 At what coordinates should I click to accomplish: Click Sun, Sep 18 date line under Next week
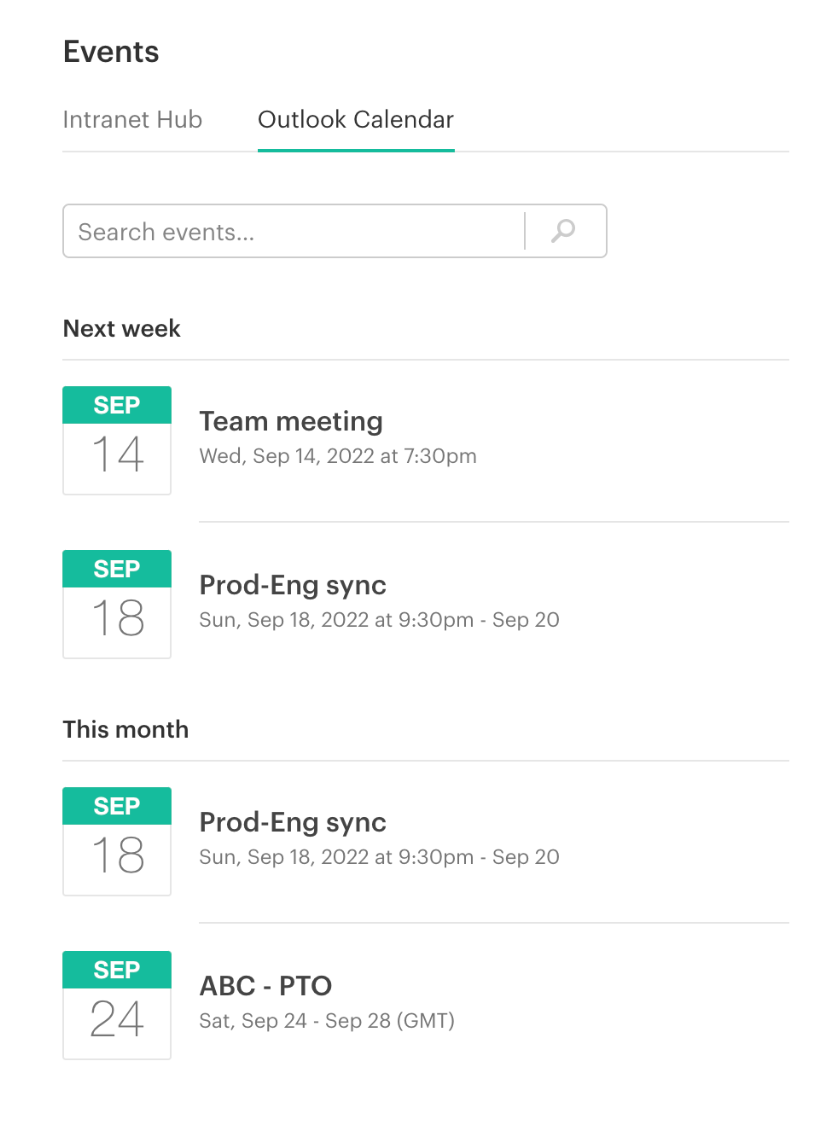379,620
